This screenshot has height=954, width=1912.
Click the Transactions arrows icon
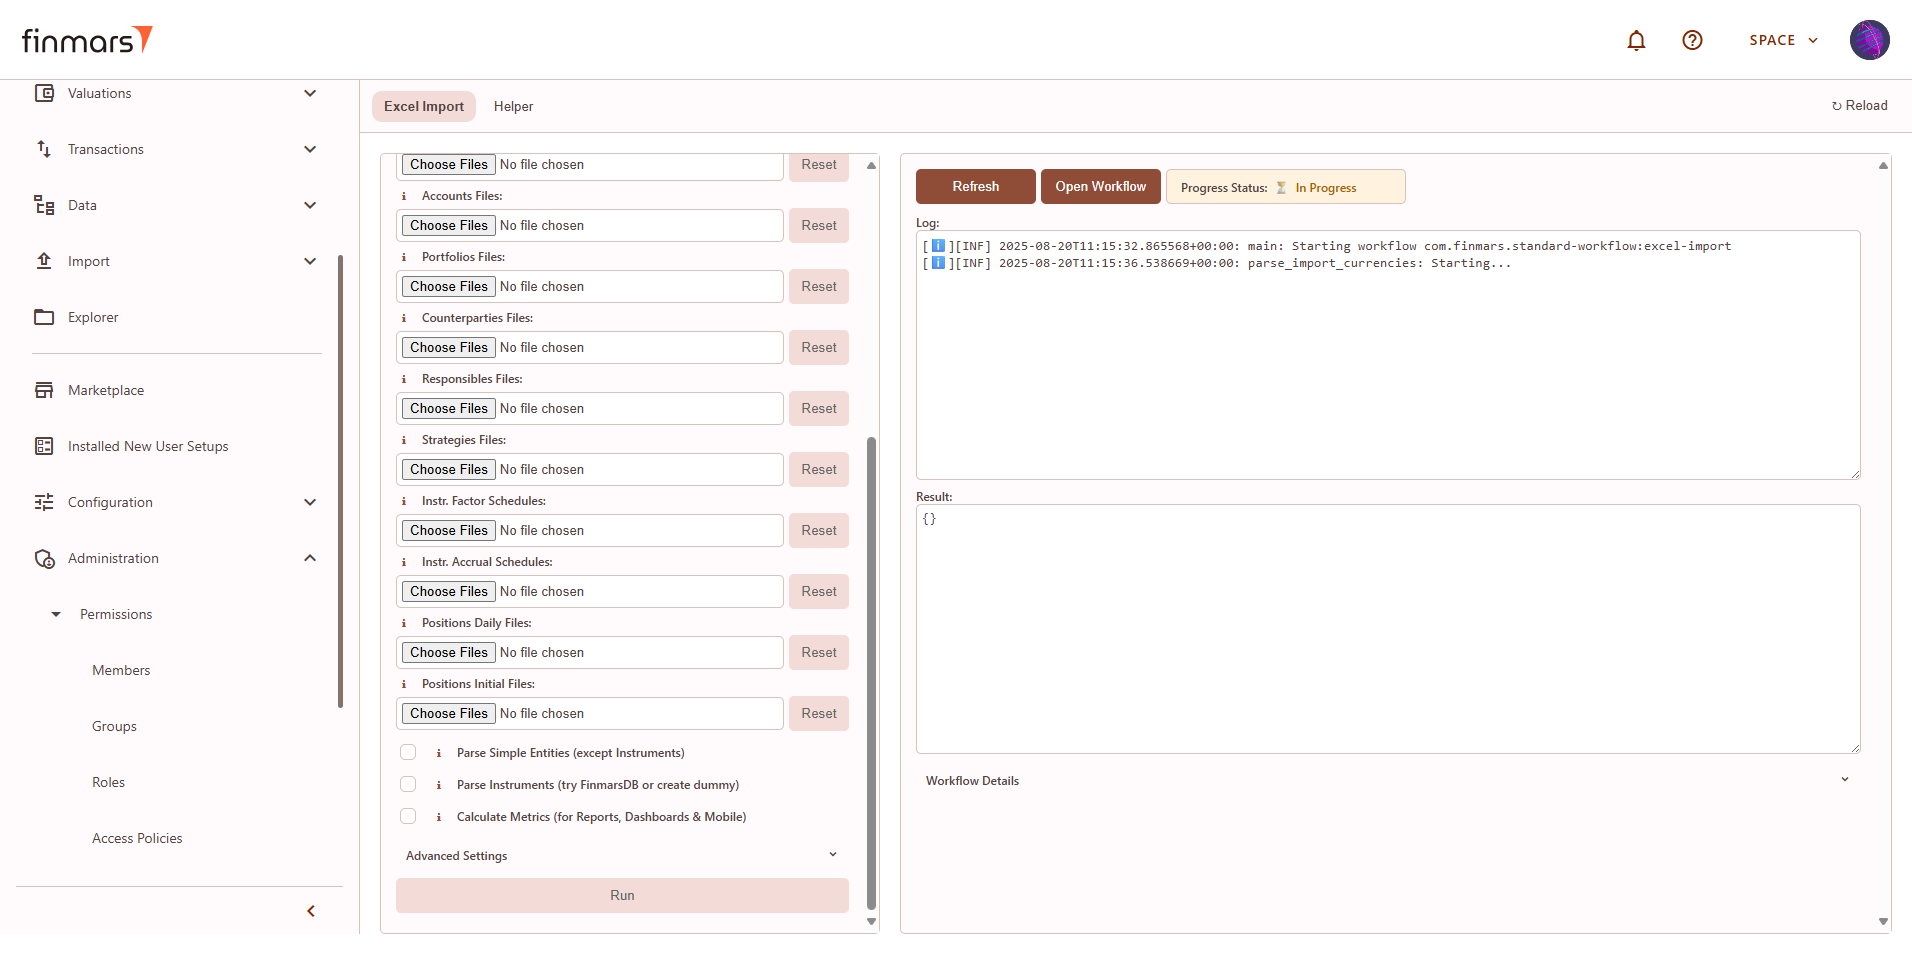[x=44, y=149]
